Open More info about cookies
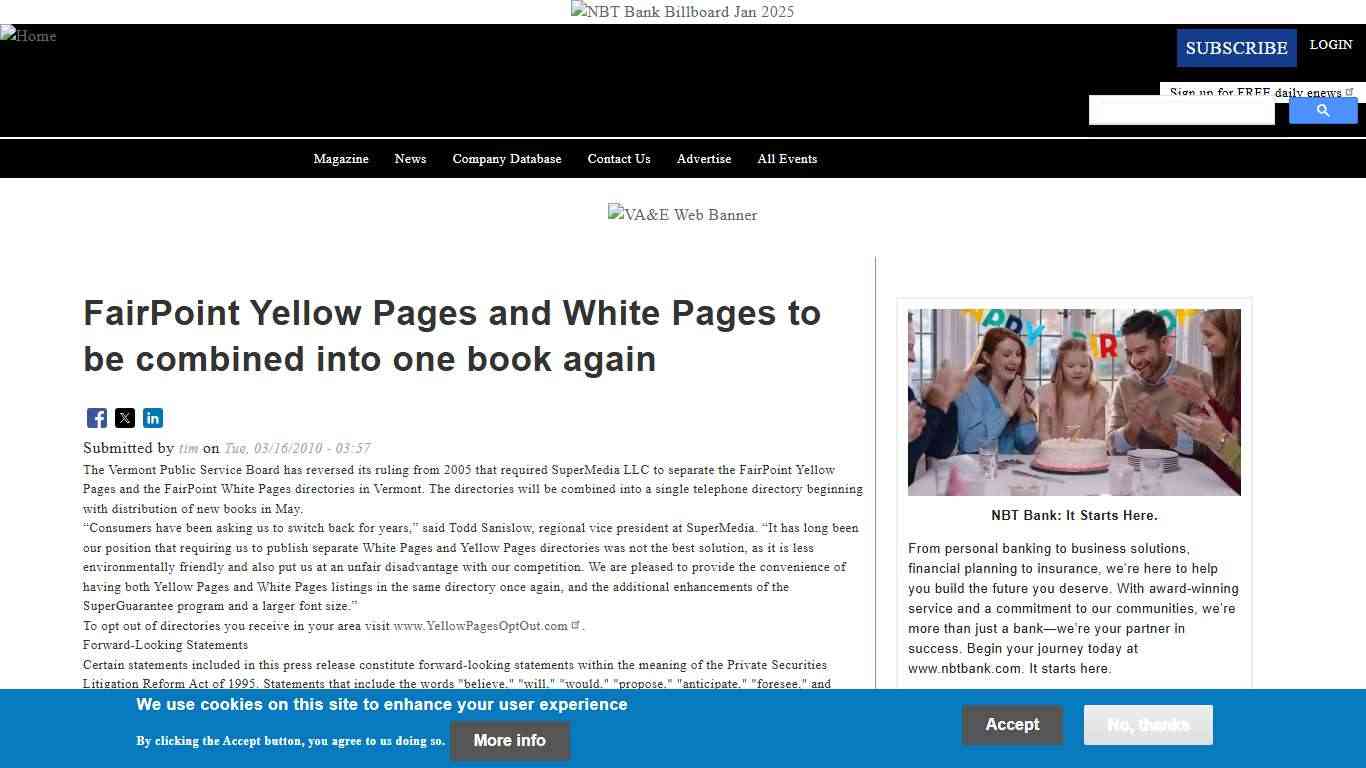1366x768 pixels. pyautogui.click(x=509, y=740)
